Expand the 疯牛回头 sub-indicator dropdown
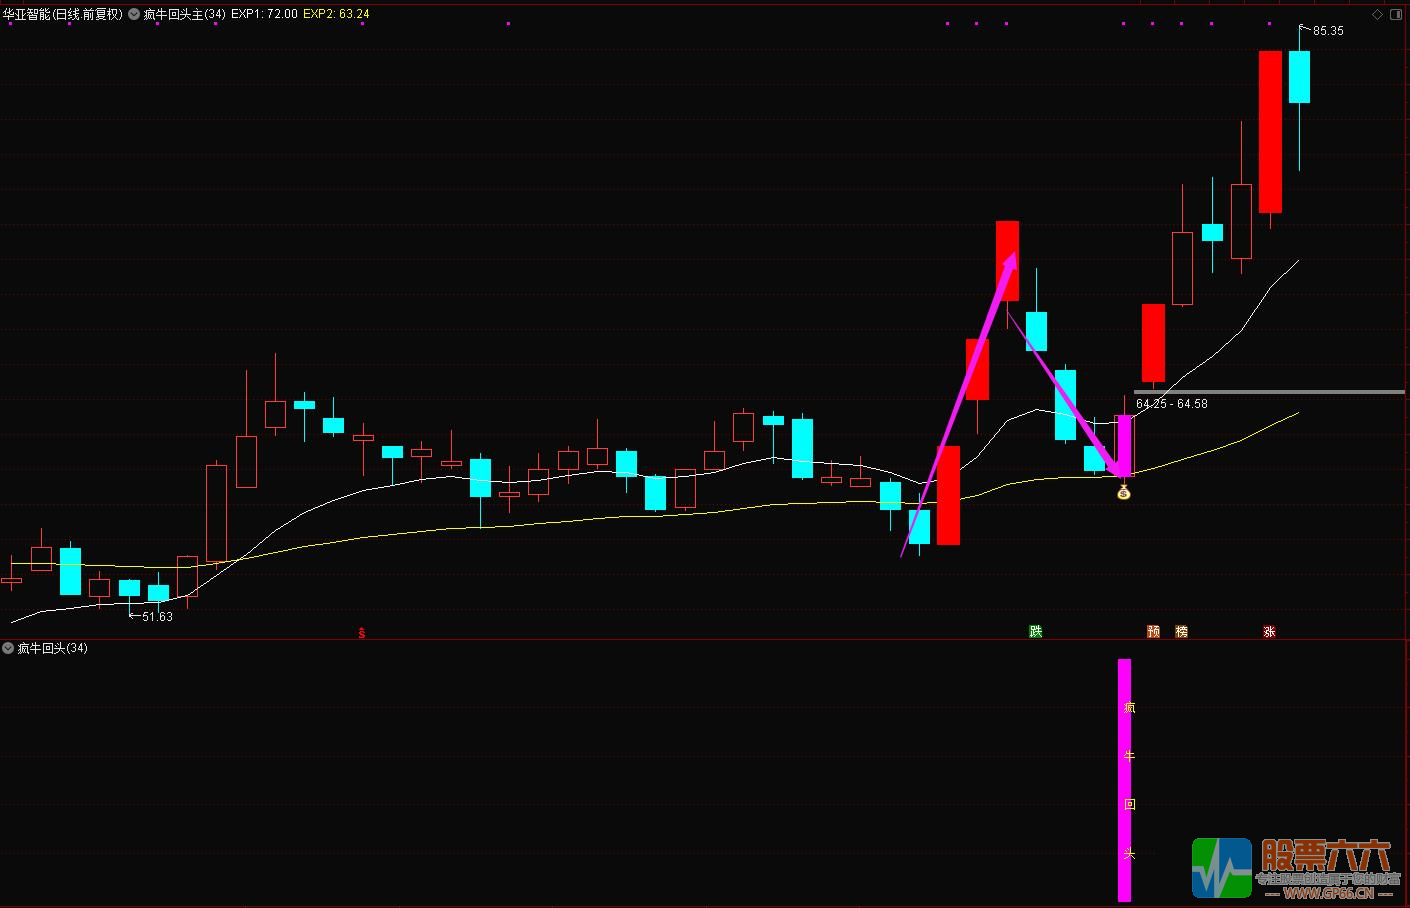The image size is (1410, 908). (9, 648)
